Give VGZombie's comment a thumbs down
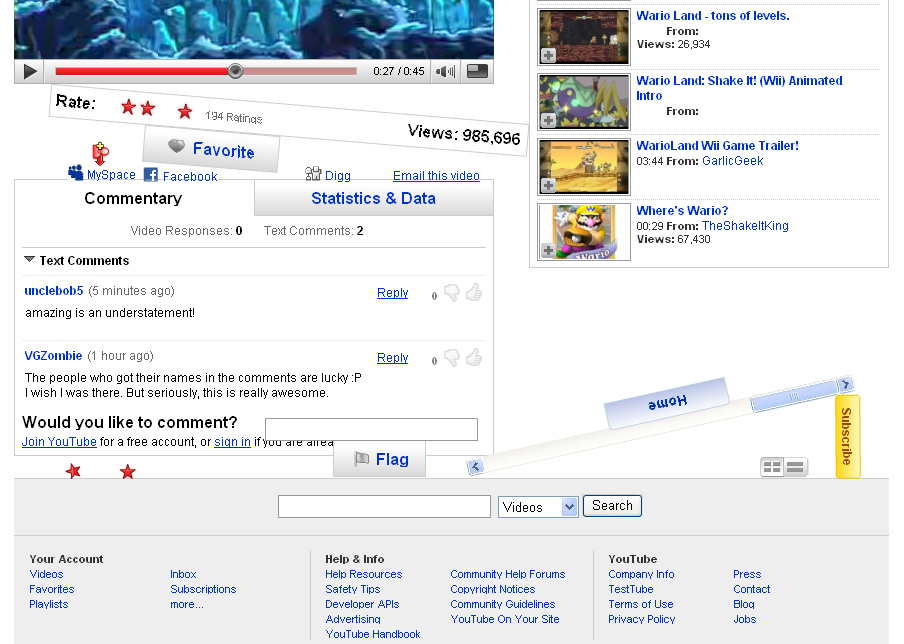 coord(452,358)
